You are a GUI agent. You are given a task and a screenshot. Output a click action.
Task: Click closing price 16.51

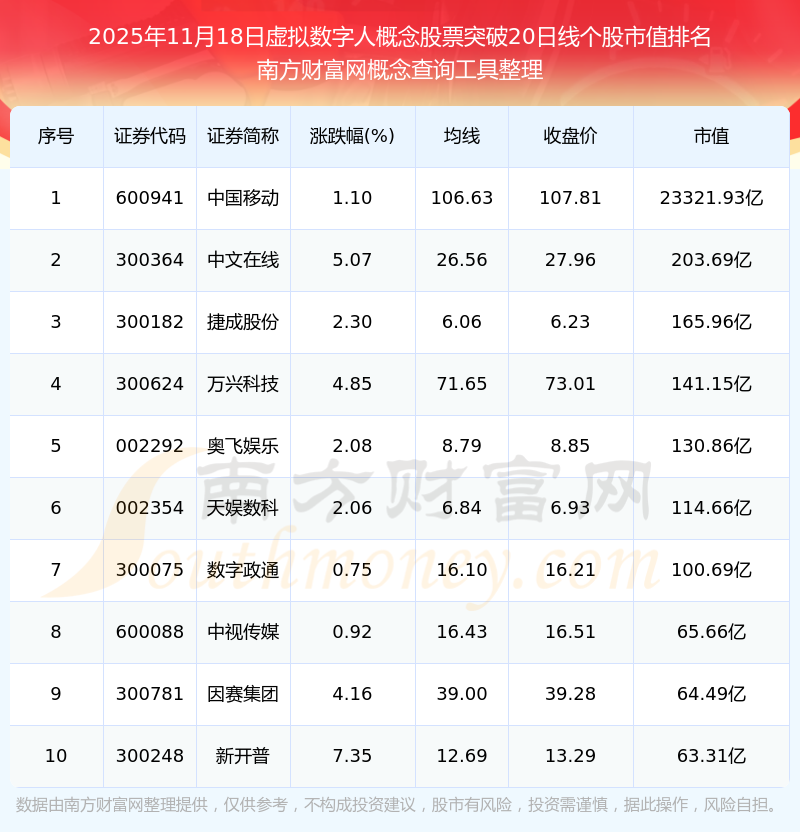pyautogui.click(x=570, y=632)
